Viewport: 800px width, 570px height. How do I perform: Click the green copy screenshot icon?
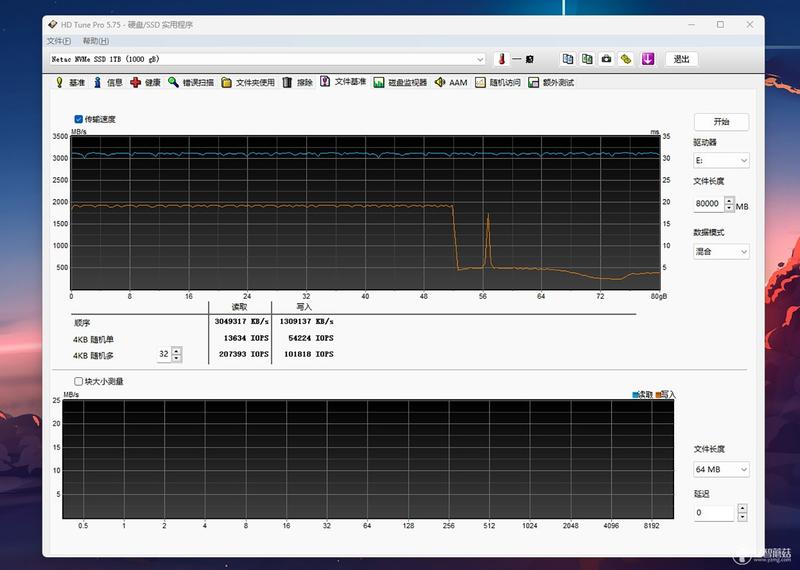tap(587, 59)
